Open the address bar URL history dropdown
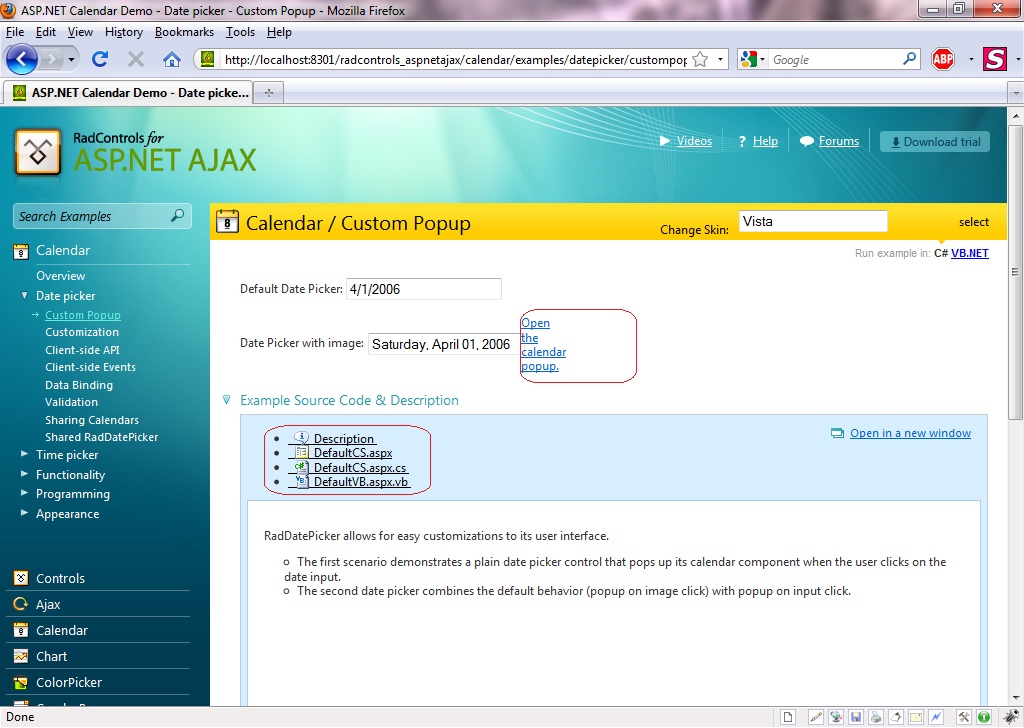 720,59
